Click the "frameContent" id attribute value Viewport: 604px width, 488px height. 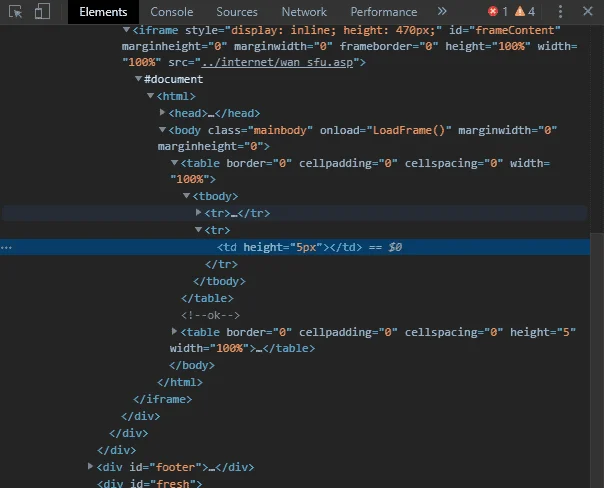tap(515, 30)
